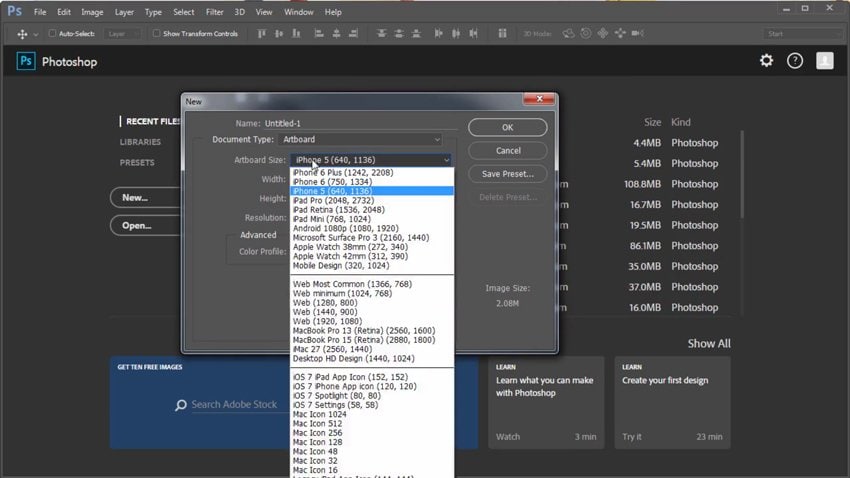Click Distribute bottom edges icon

tap(416, 34)
